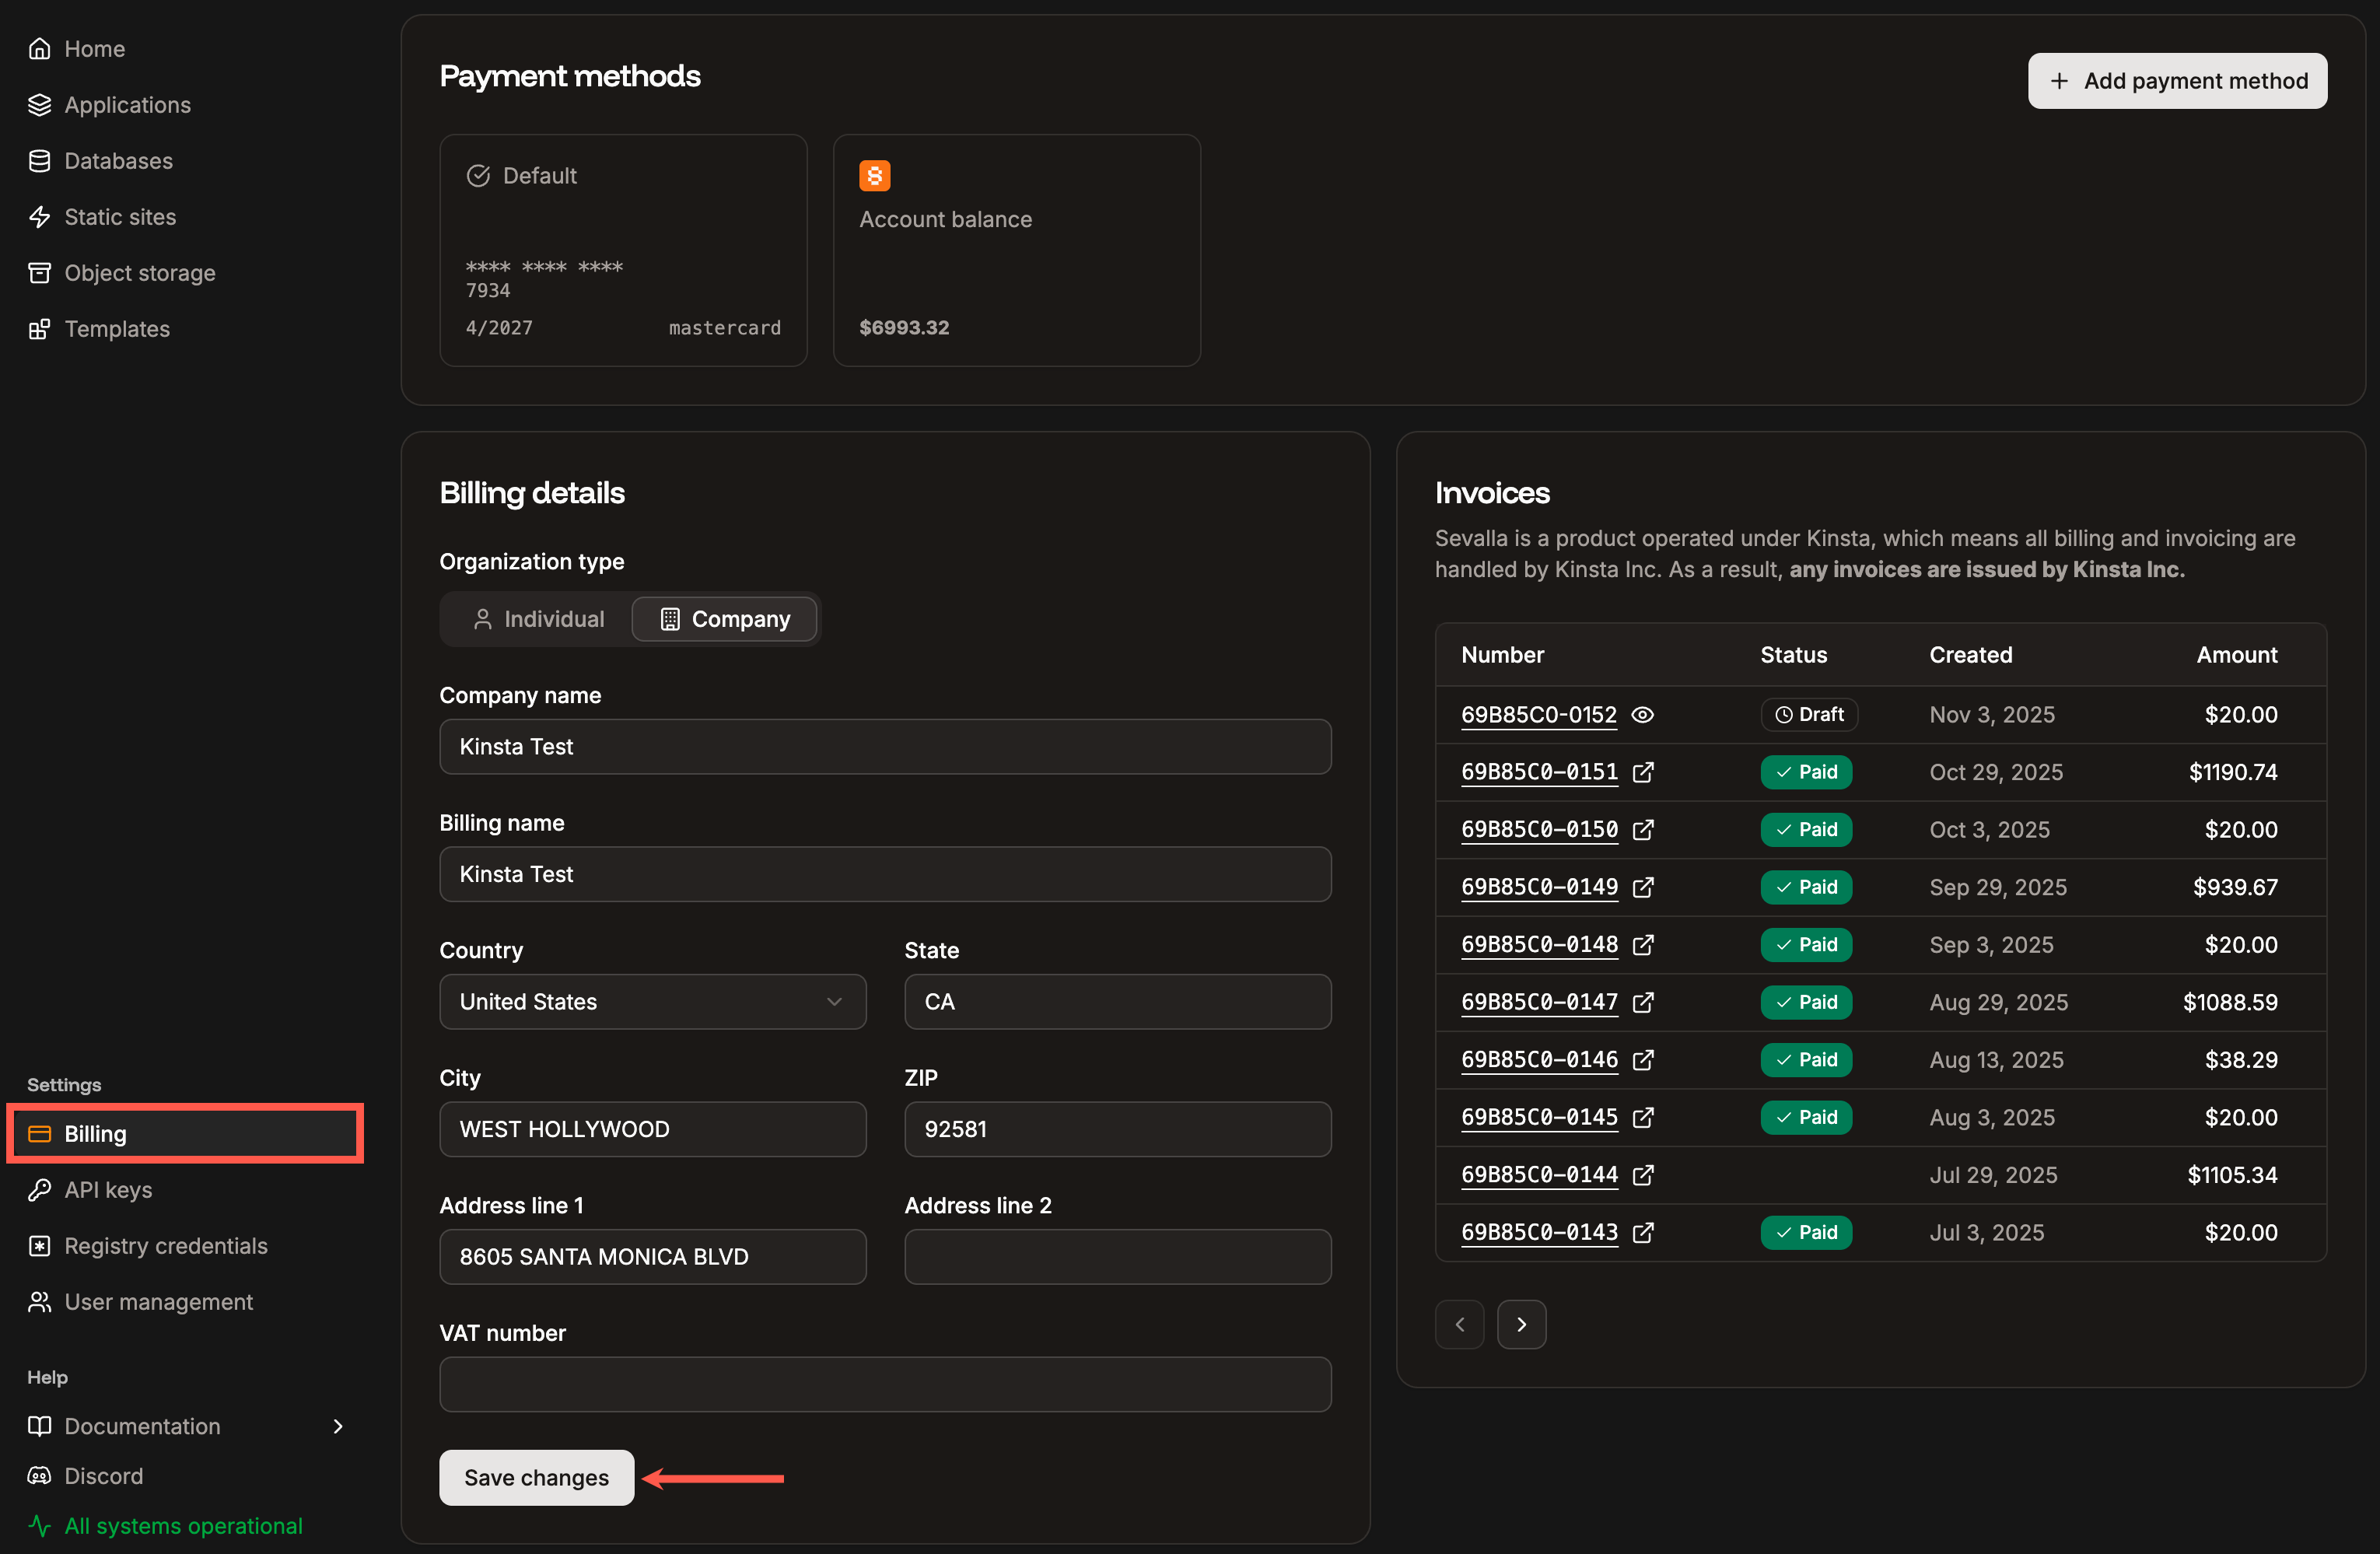Open User management settings
The image size is (2380, 1554).
coord(158,1301)
